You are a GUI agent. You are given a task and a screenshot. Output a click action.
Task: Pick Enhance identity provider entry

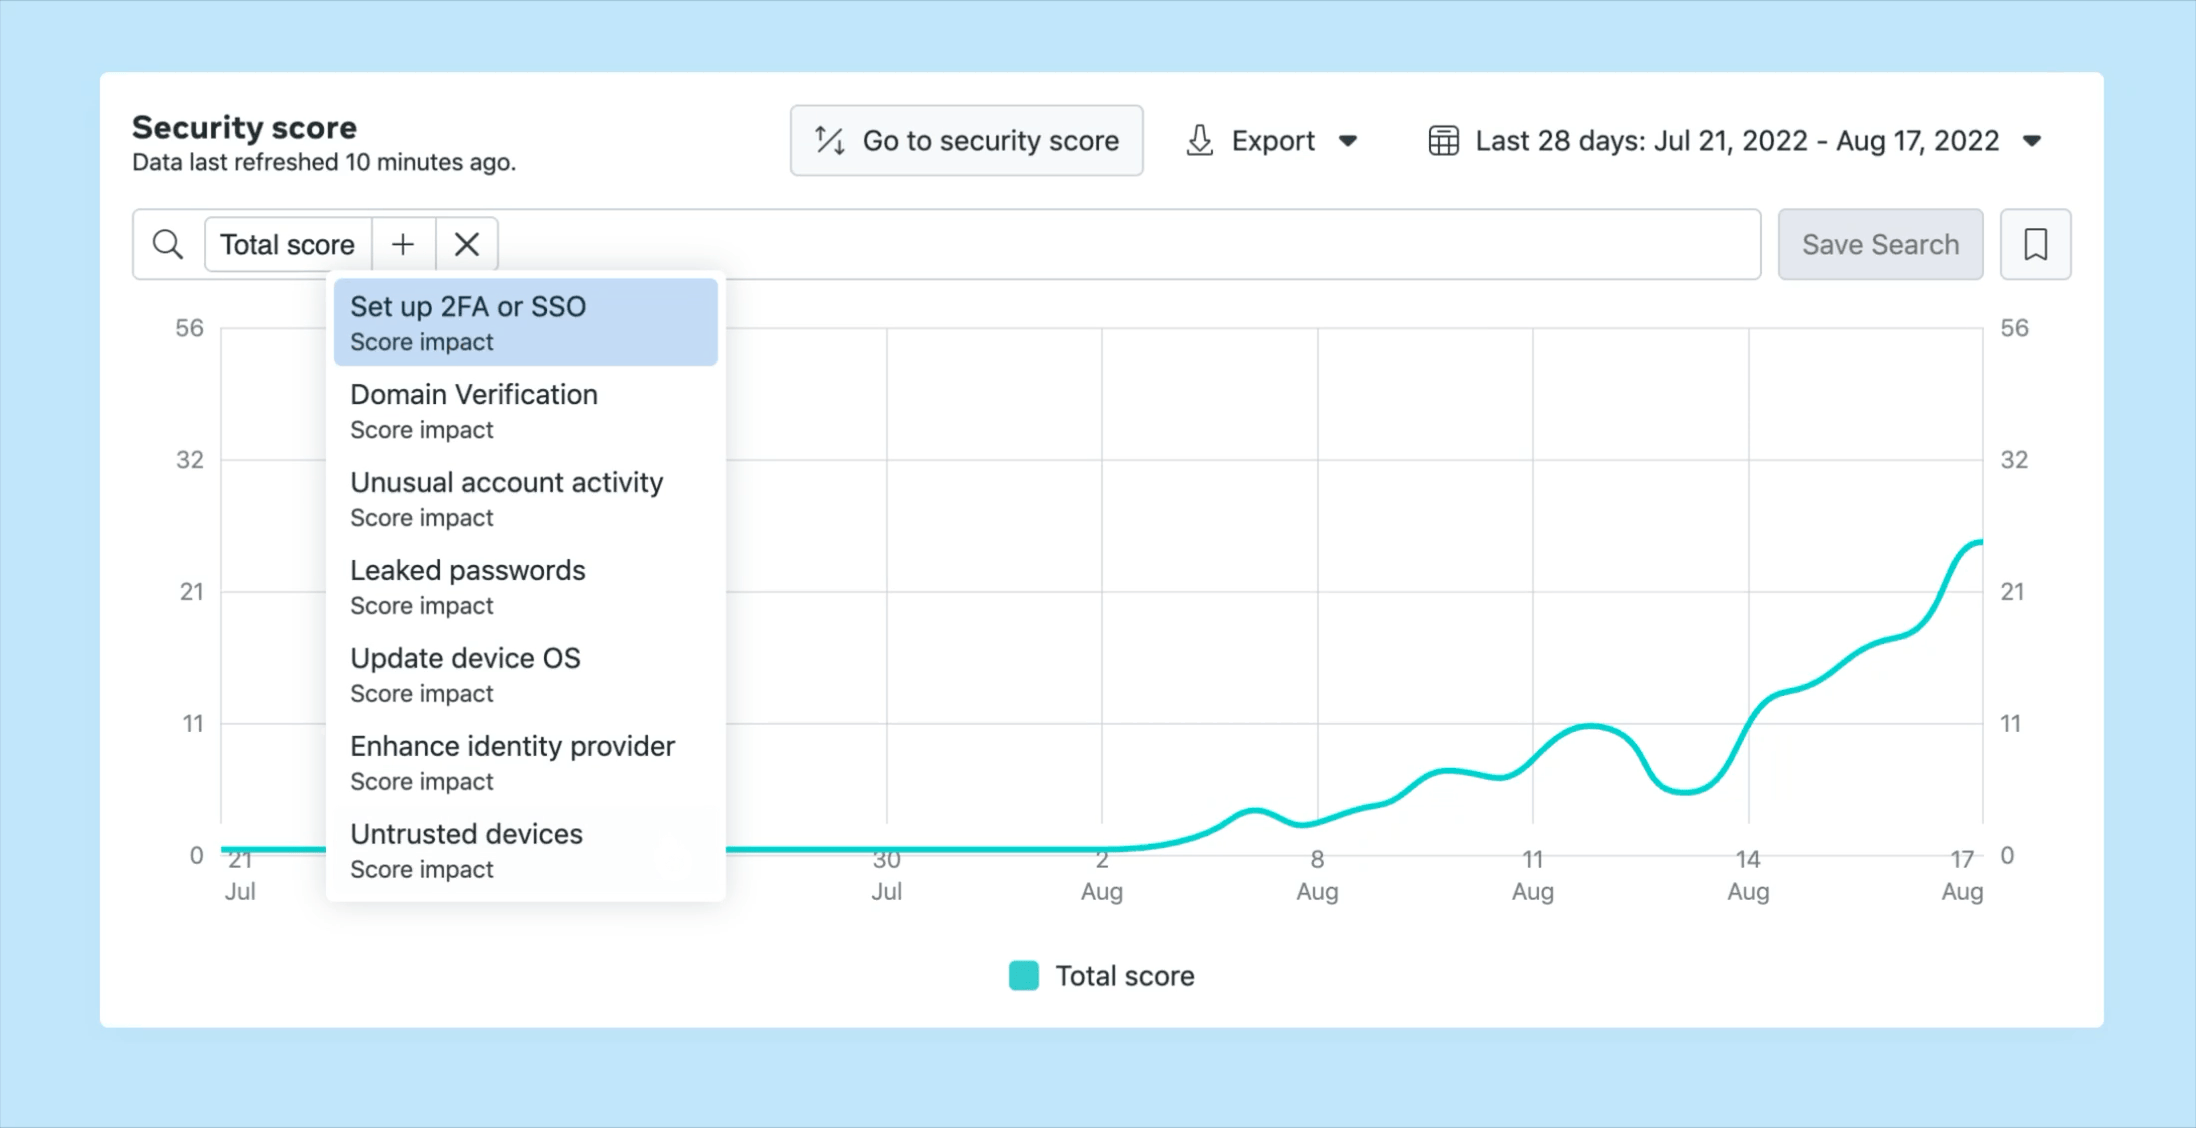(525, 762)
